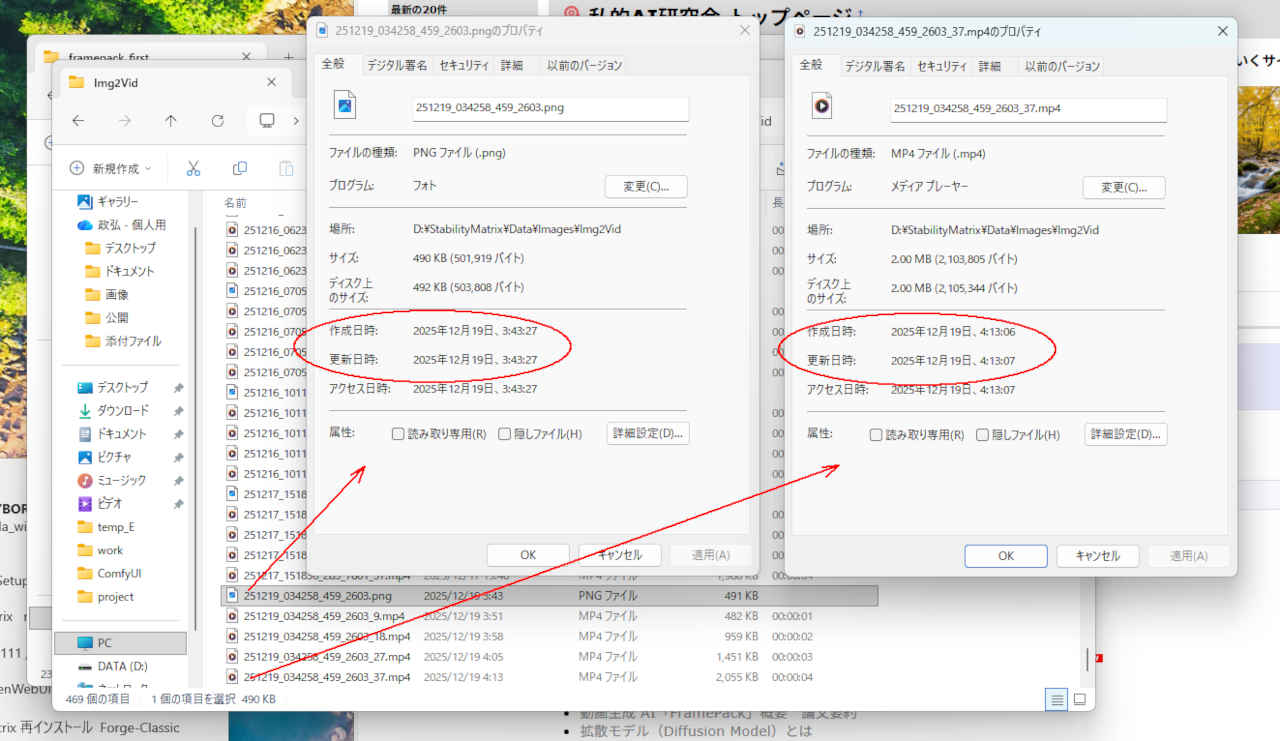Open the セキュリティ tab in MP4 properties
Viewport: 1280px width, 741px height.
point(942,66)
